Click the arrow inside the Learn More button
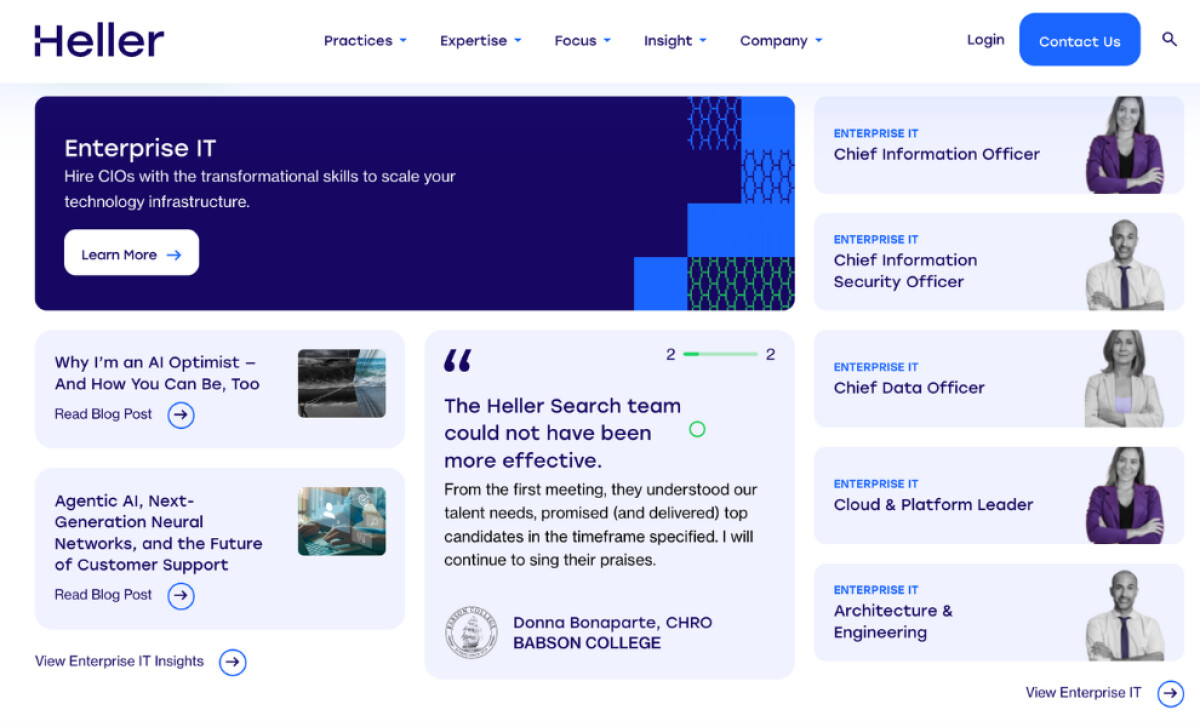Viewport: 1200px width, 727px height. click(x=176, y=253)
